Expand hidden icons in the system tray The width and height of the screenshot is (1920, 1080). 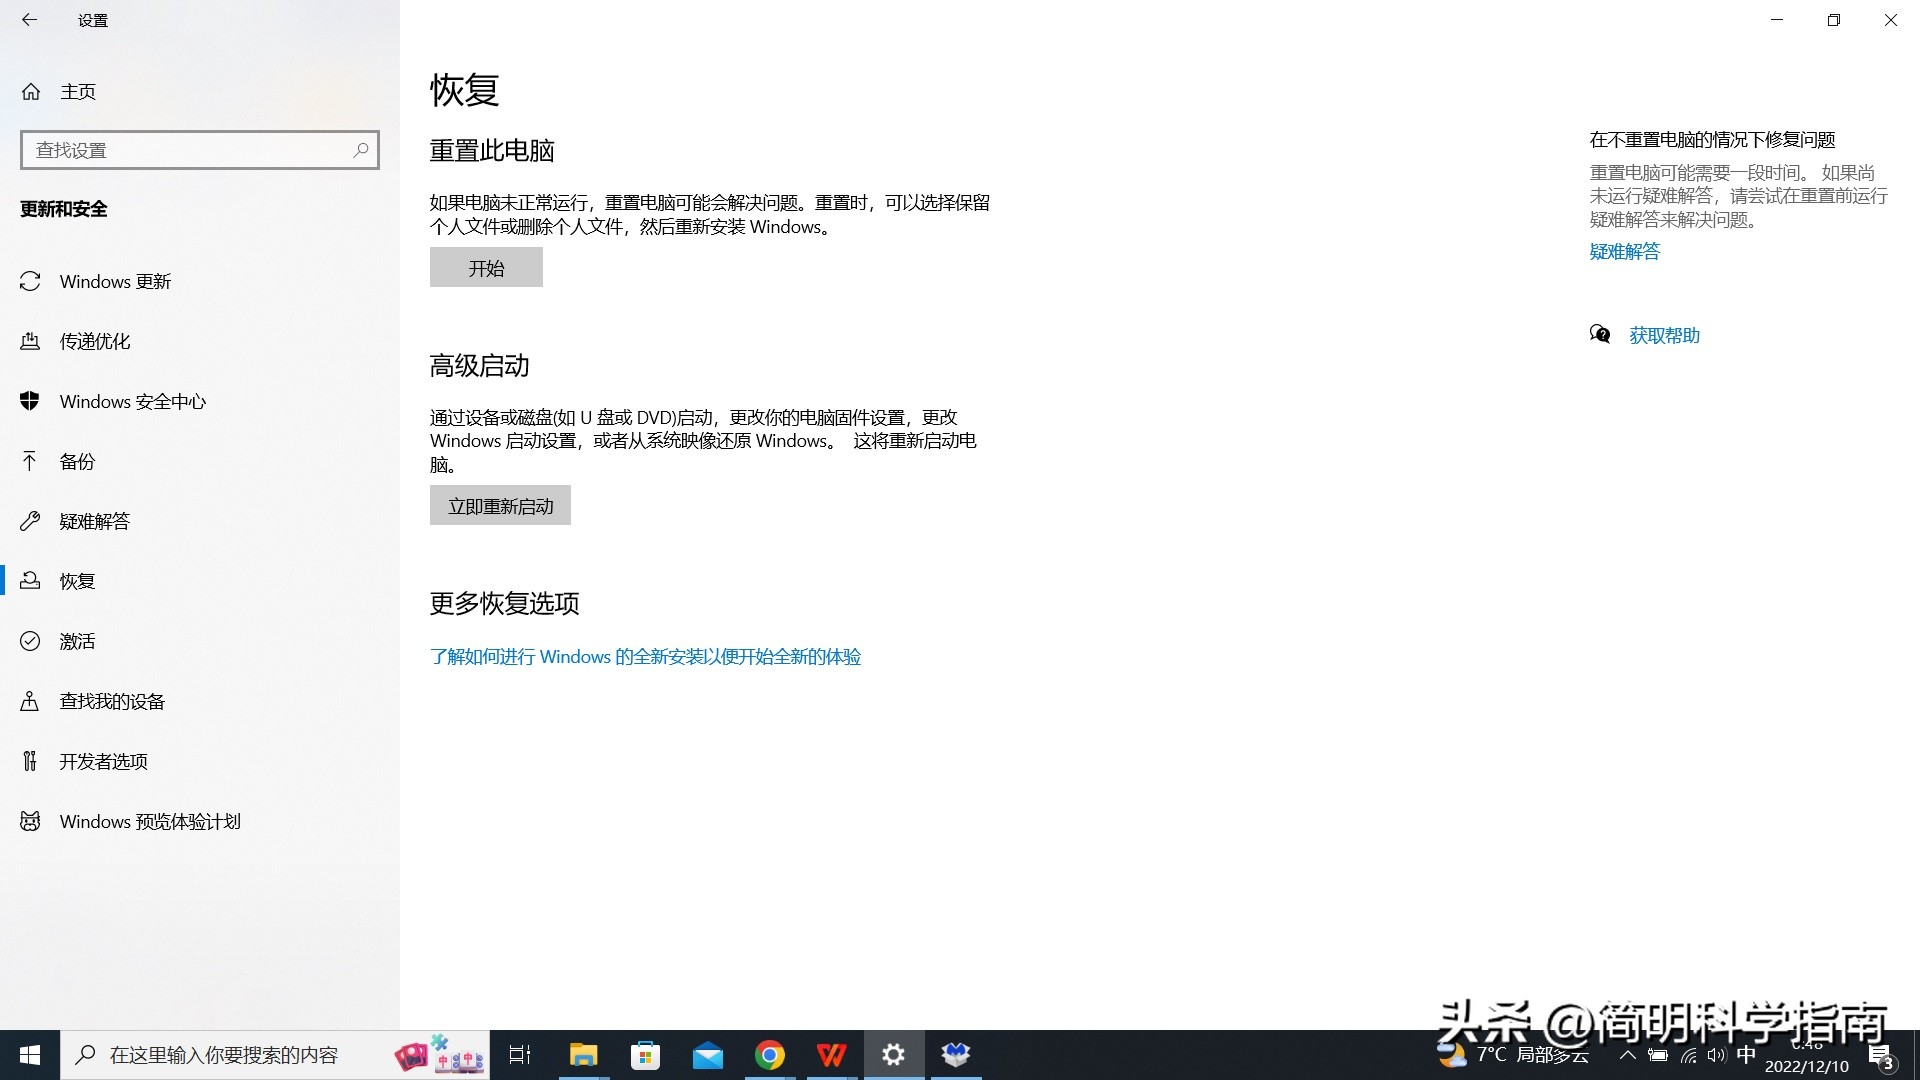pos(1627,1054)
